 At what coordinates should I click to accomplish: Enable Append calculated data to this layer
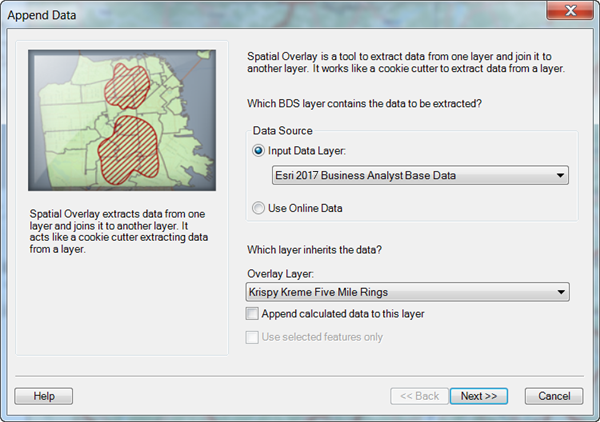[252, 314]
